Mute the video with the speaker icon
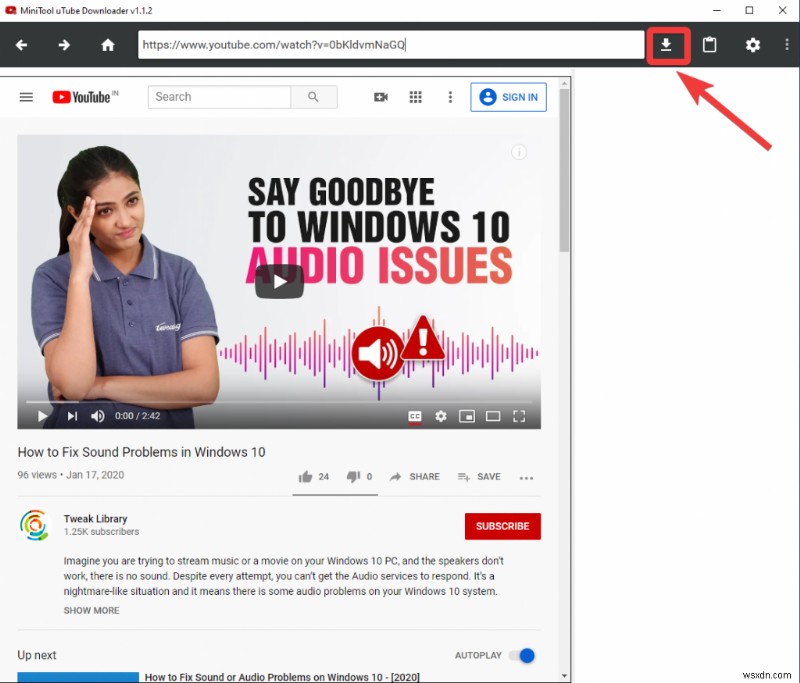The height and width of the screenshot is (683, 800). pos(96,415)
